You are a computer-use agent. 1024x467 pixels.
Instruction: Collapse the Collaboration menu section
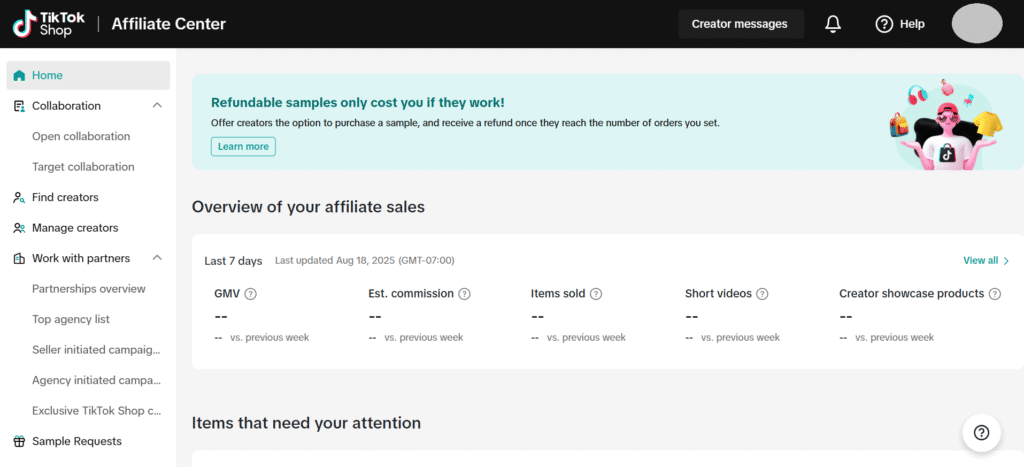[157, 106]
